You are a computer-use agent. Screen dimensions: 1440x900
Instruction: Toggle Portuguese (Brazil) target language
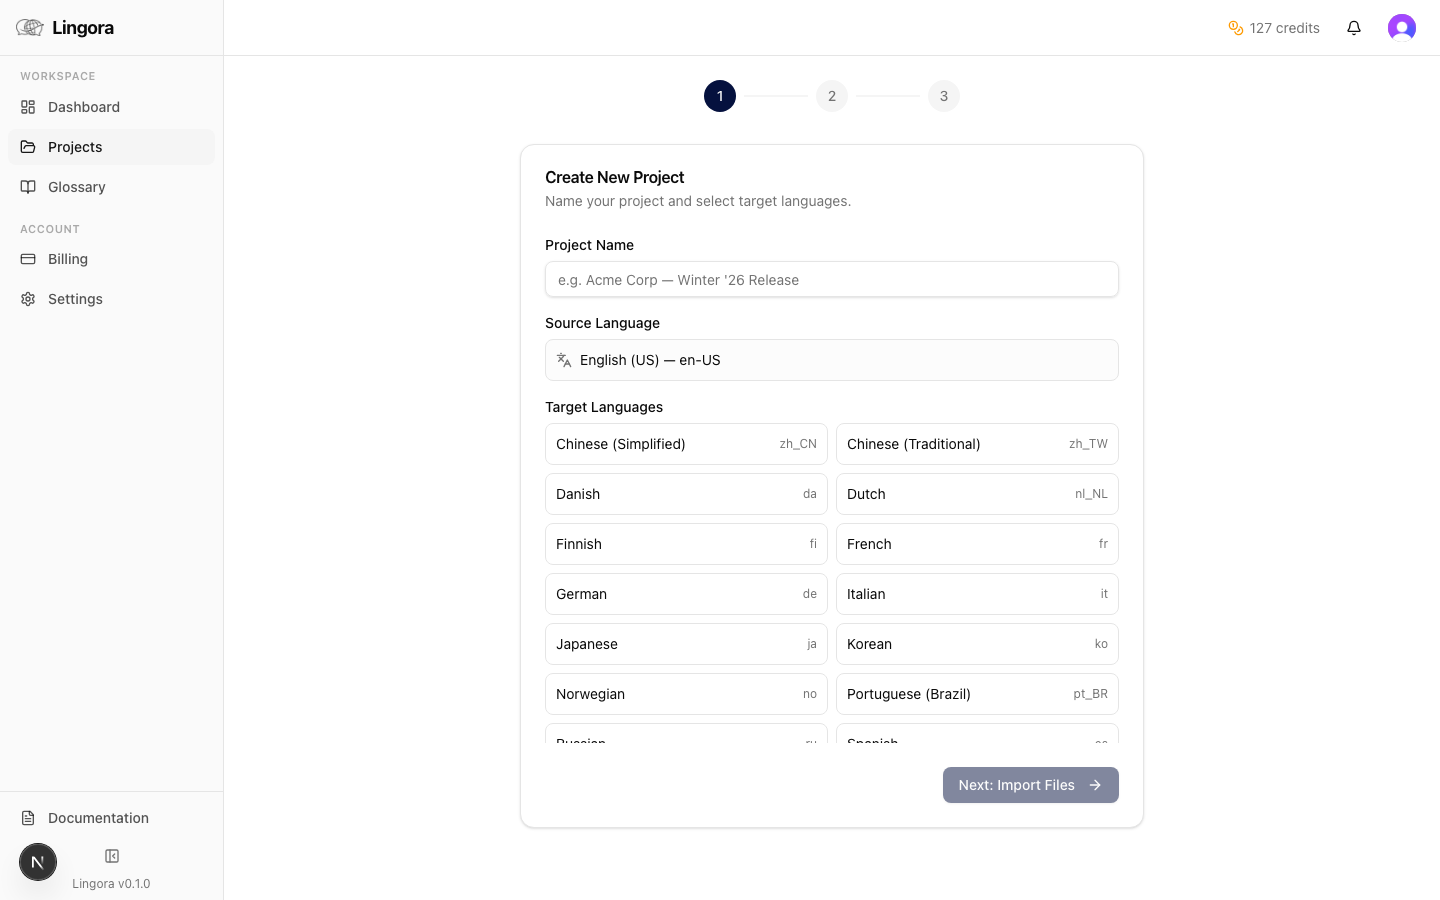pyautogui.click(x=977, y=694)
